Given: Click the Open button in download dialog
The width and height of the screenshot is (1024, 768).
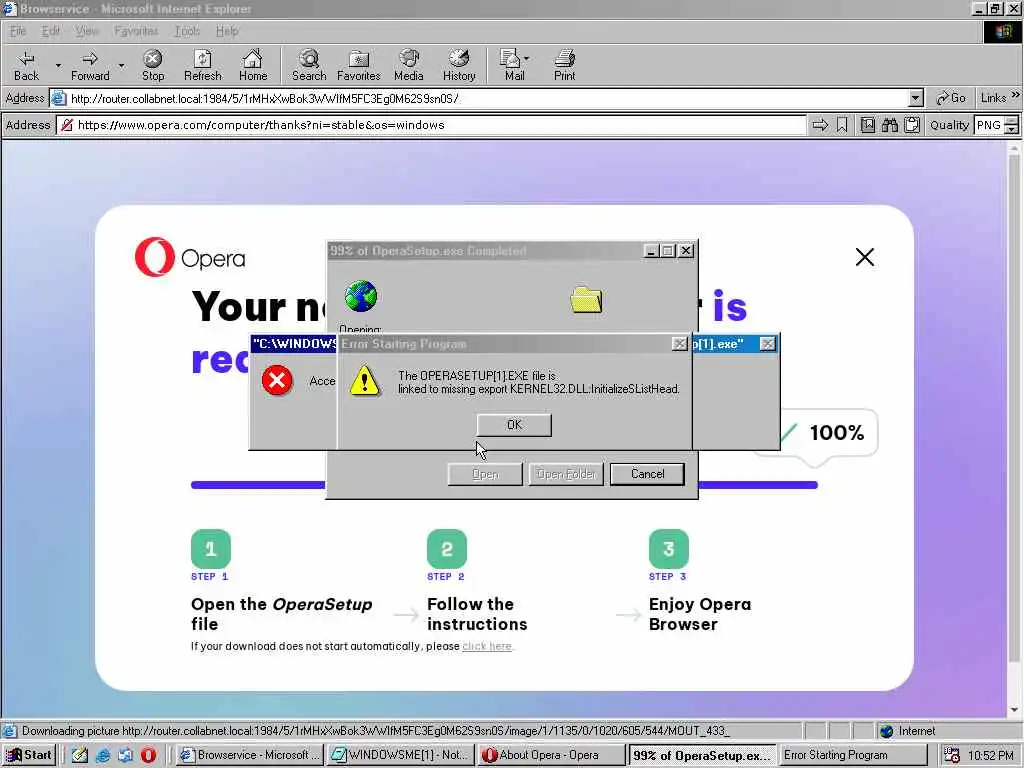Looking at the screenshot, I should point(485,474).
